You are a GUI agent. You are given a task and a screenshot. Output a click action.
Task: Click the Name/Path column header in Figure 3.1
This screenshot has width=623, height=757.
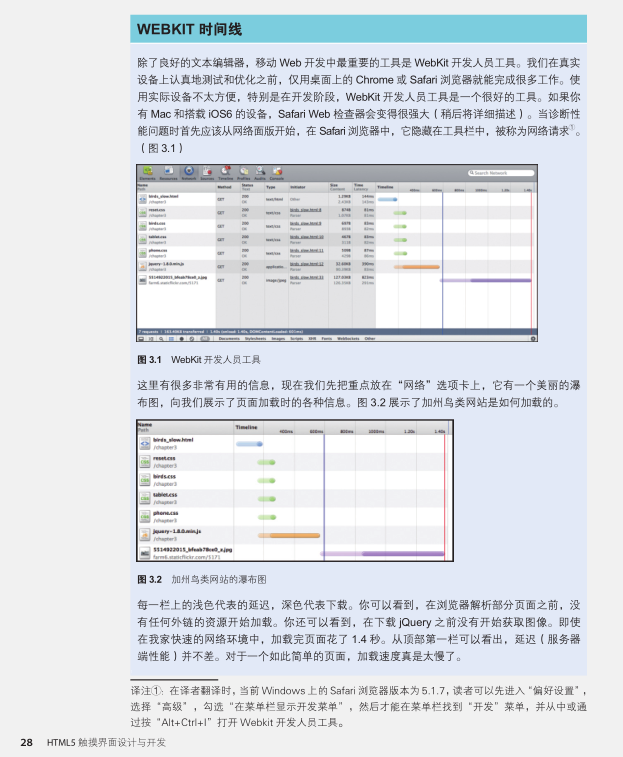click(176, 187)
